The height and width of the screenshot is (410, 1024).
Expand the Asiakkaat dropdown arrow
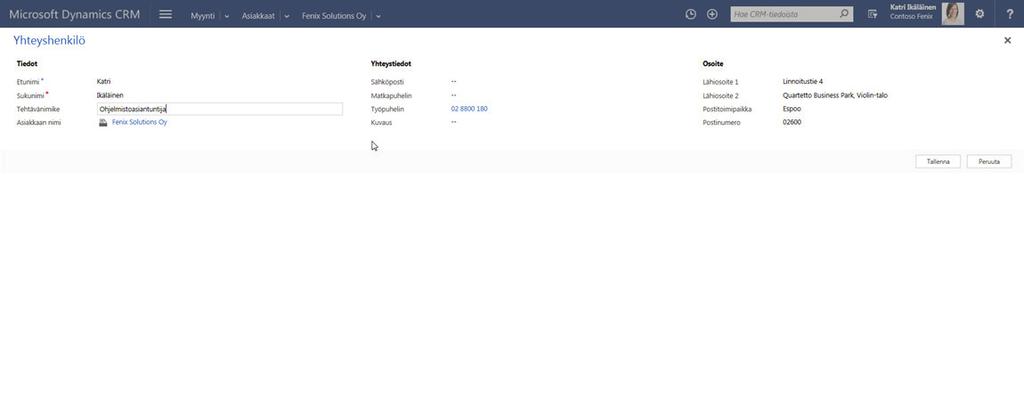point(287,16)
